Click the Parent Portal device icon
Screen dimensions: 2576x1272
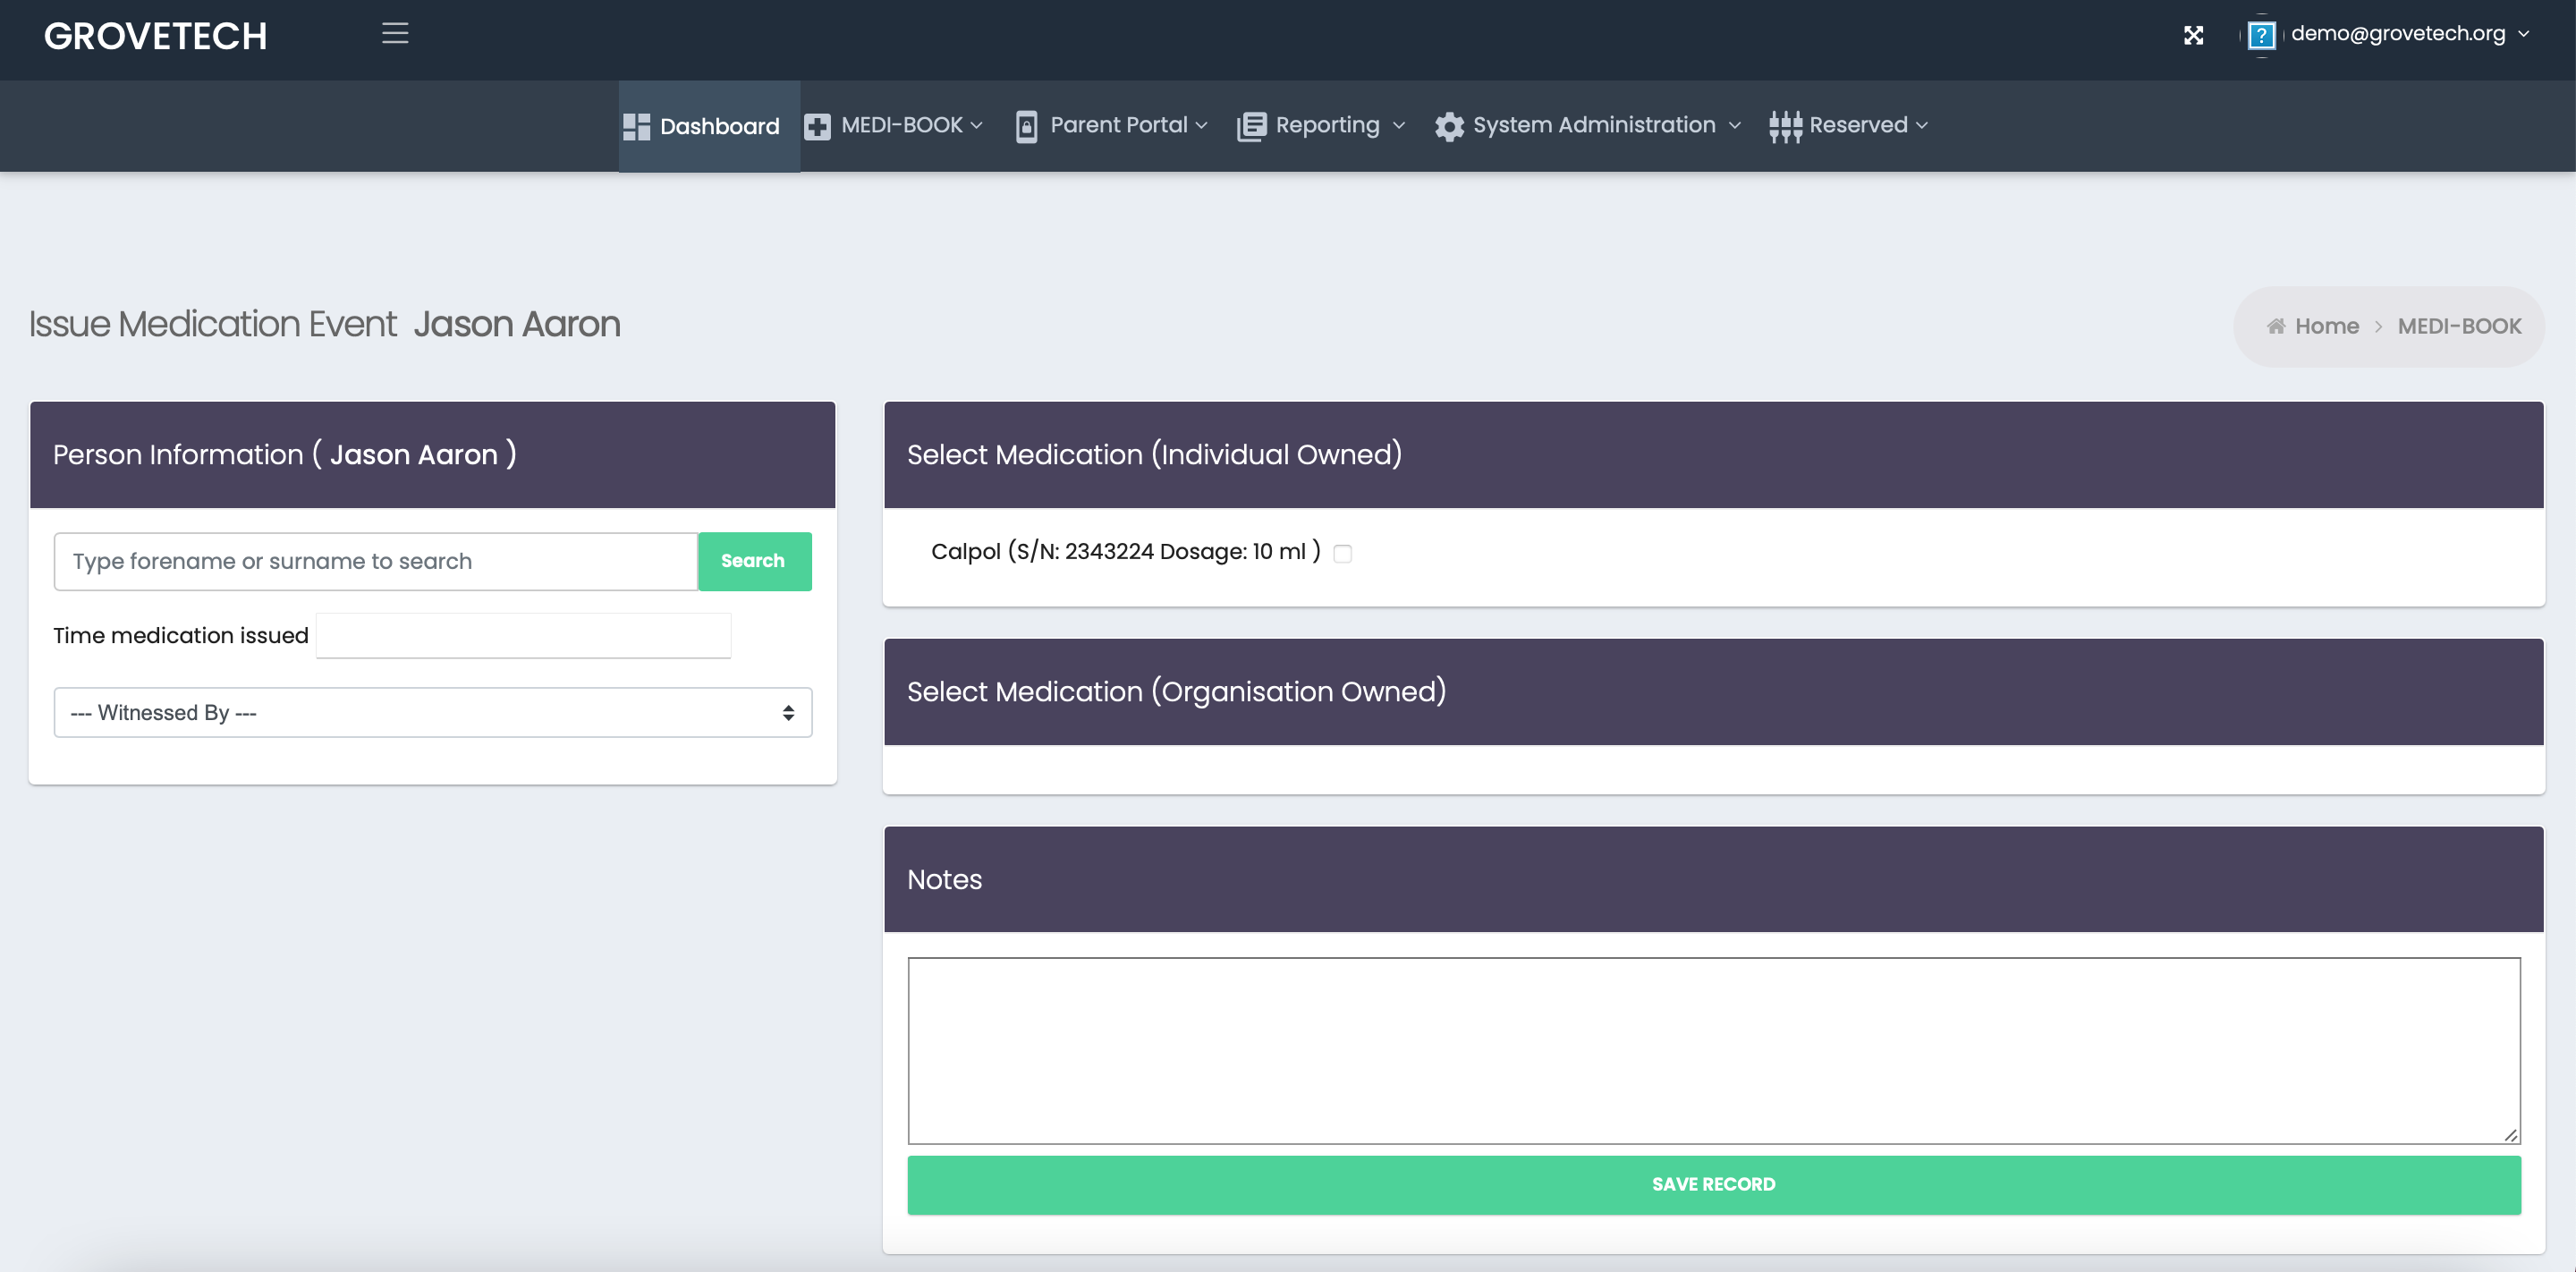coord(1026,127)
